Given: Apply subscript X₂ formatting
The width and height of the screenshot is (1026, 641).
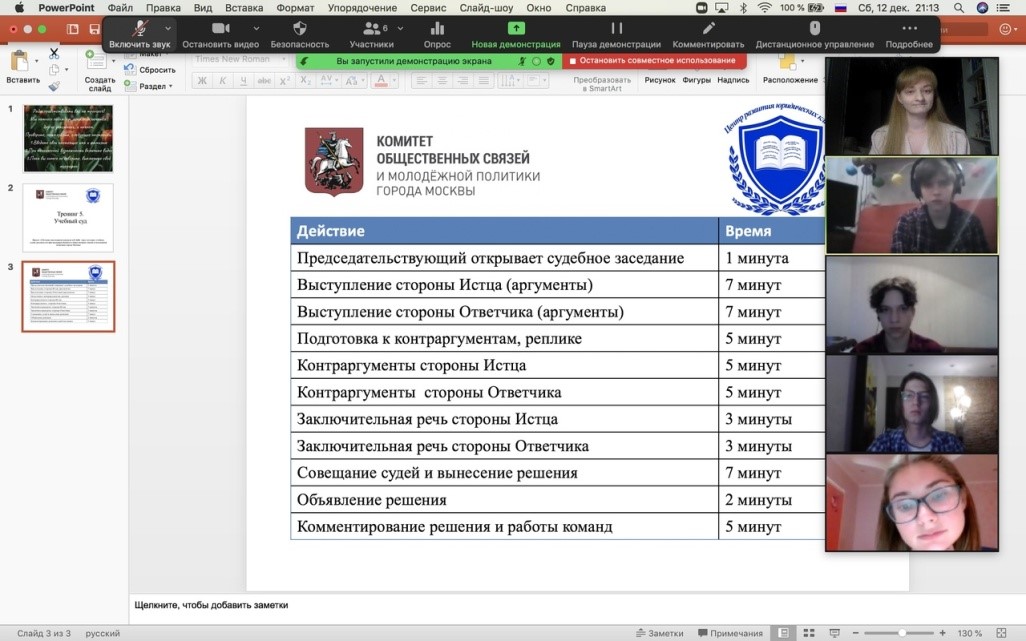Looking at the screenshot, I should (x=306, y=80).
